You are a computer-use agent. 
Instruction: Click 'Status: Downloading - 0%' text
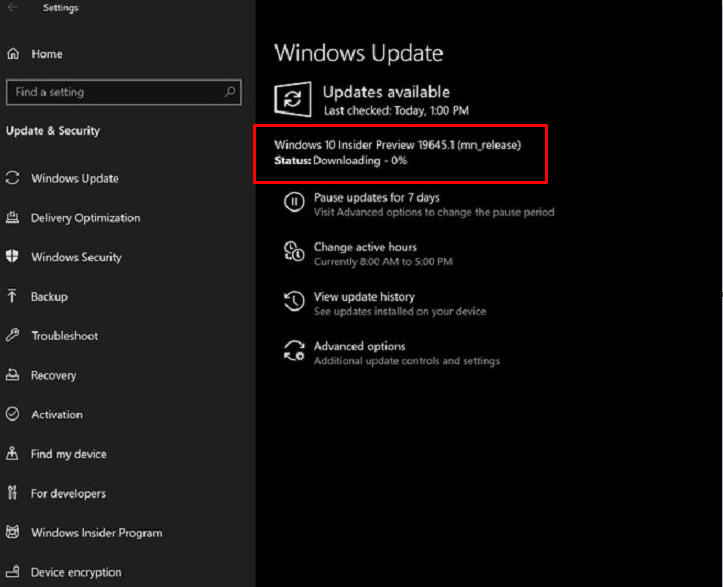click(341, 160)
